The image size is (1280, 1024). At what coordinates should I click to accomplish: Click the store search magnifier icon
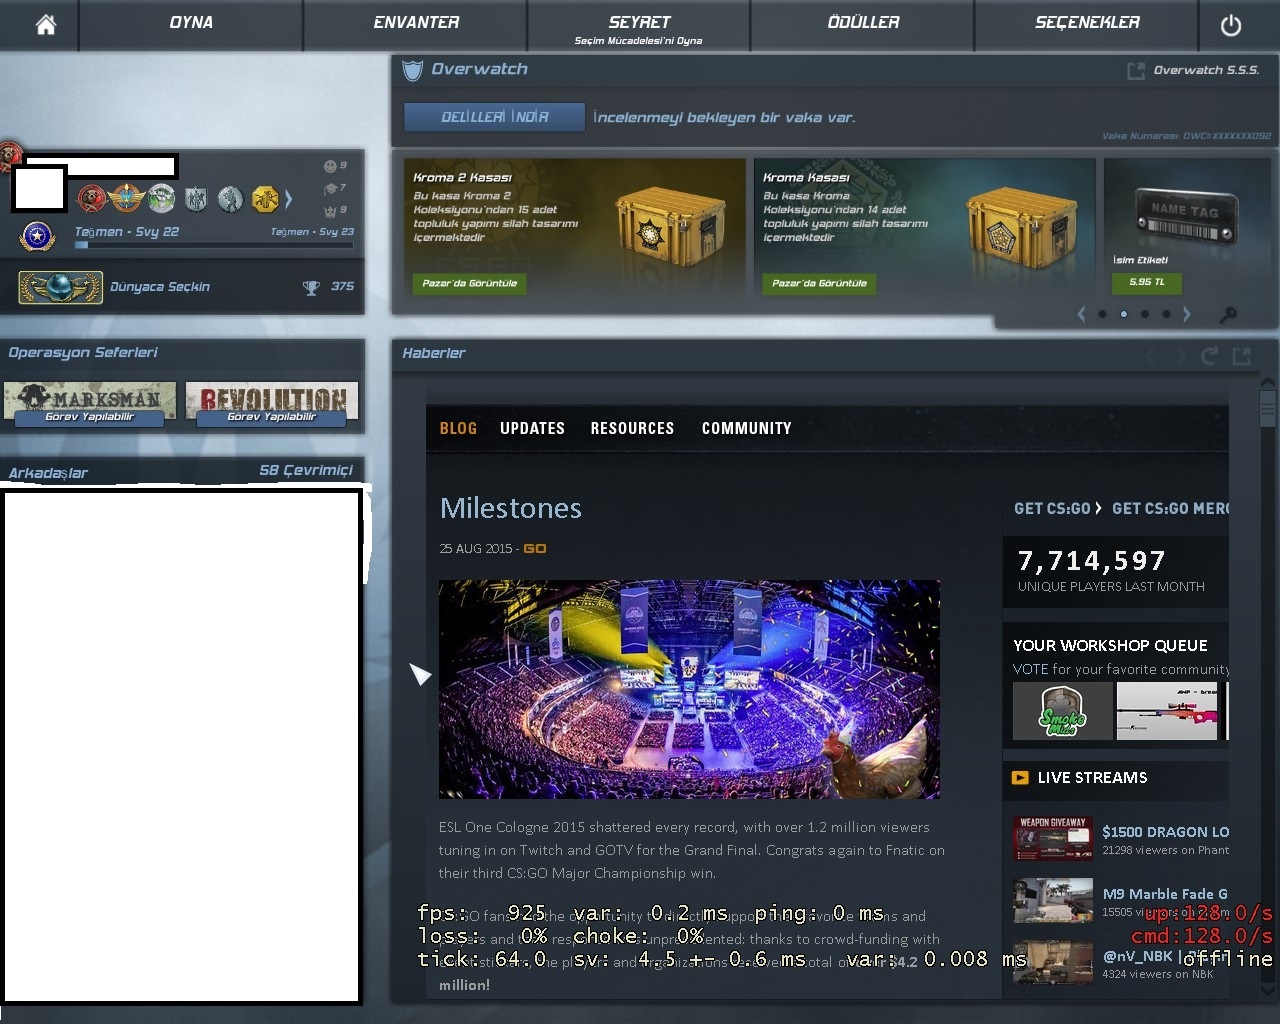click(x=1229, y=315)
